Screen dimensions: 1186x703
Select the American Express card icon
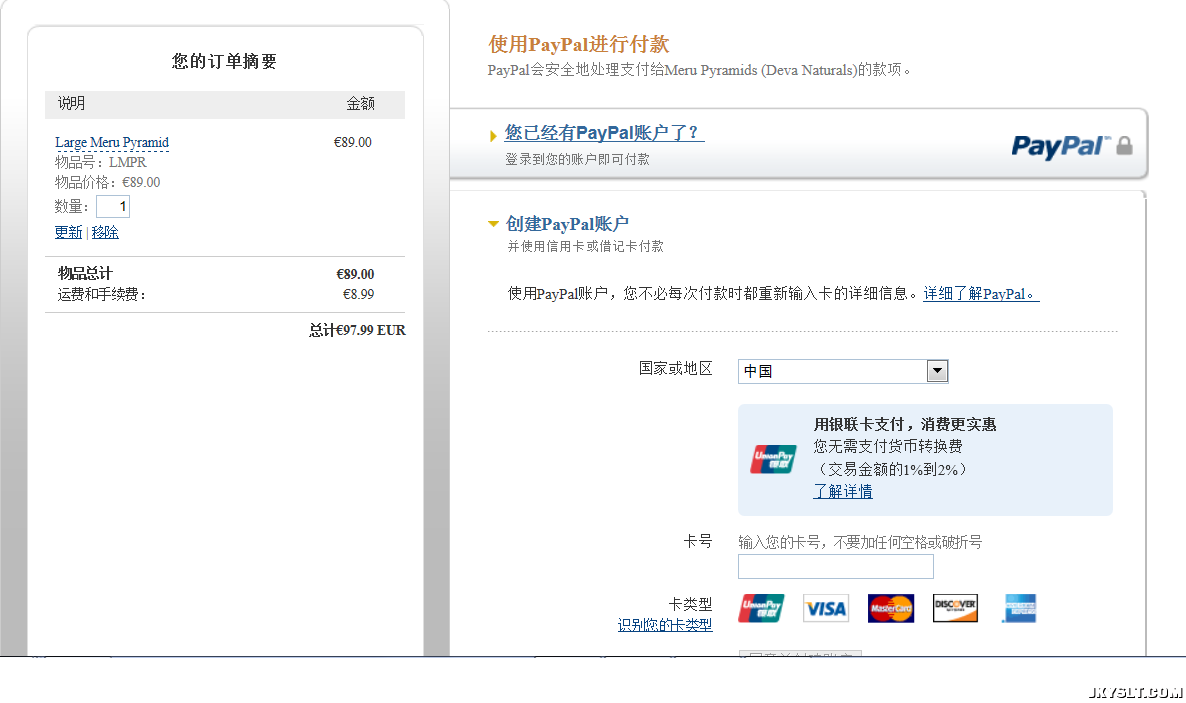click(x=1019, y=608)
